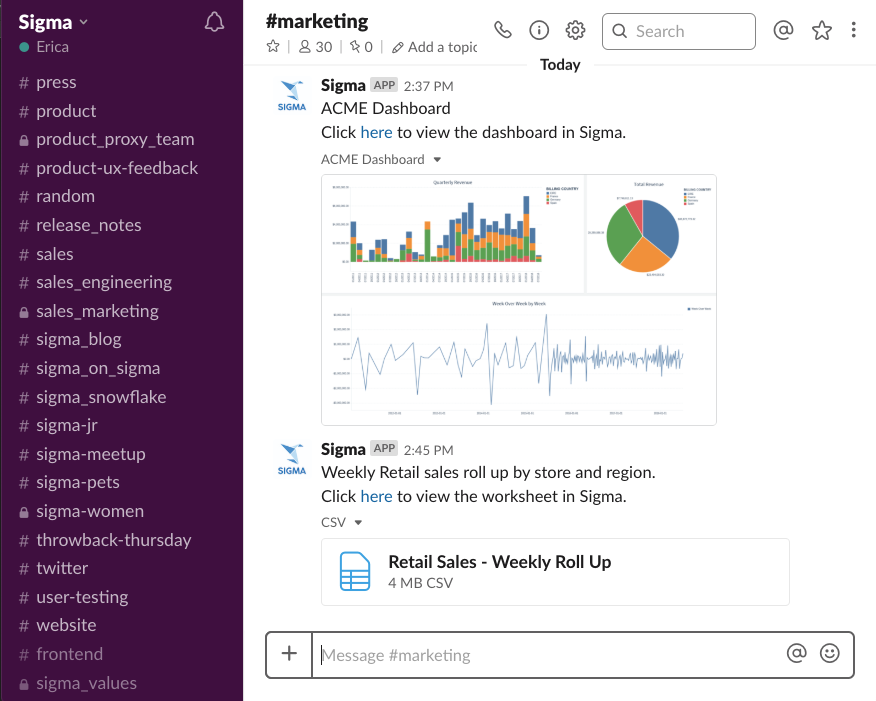Start a call with phone icon
This screenshot has height=701, width=876.
tap(503, 30)
